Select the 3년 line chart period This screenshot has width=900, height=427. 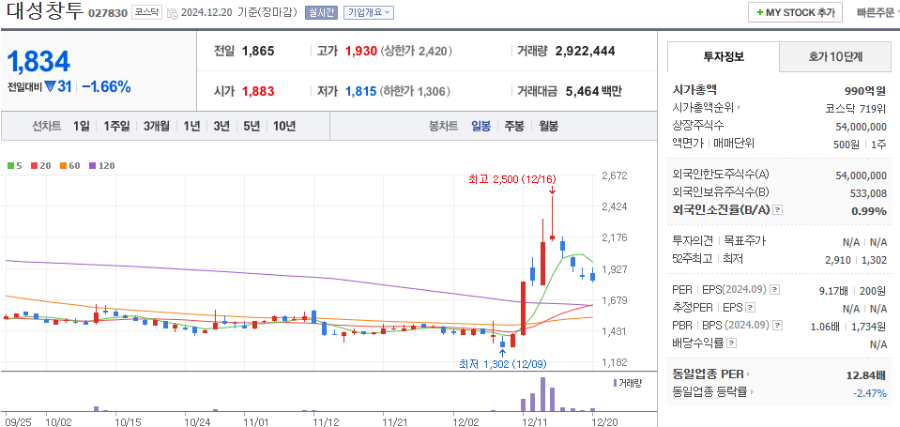pos(221,126)
